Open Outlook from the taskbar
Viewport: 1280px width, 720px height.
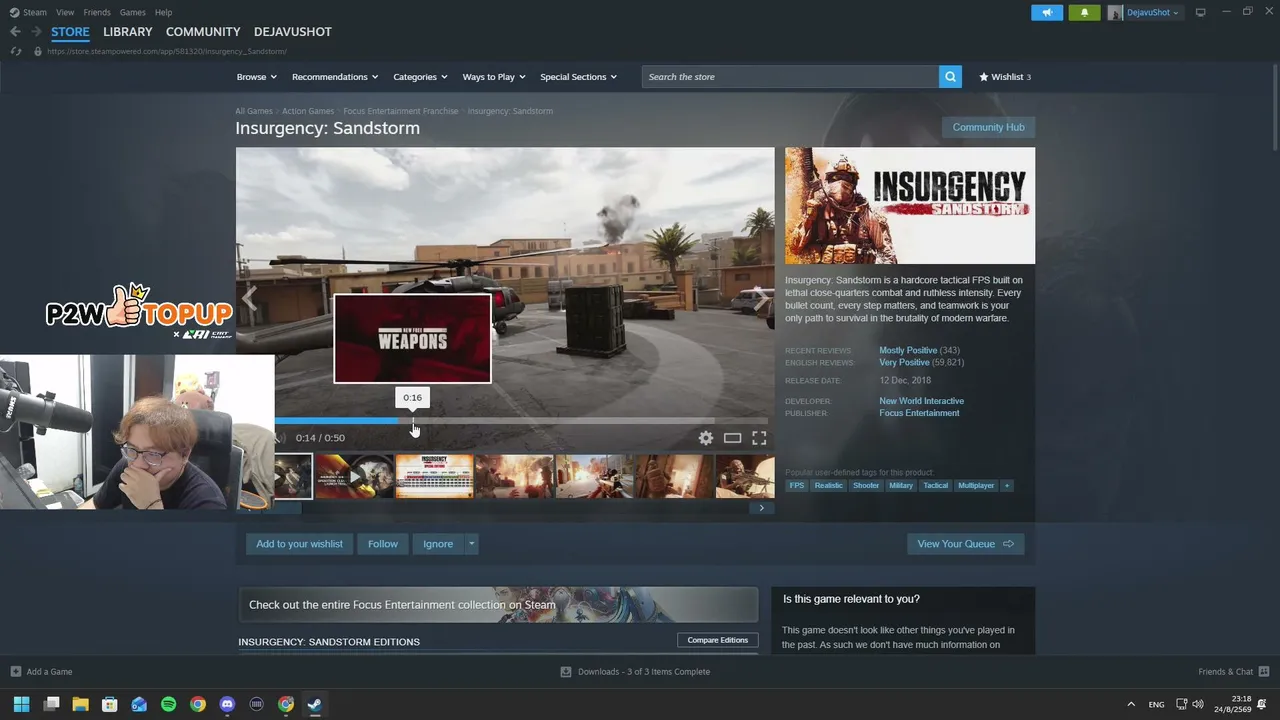coord(139,704)
